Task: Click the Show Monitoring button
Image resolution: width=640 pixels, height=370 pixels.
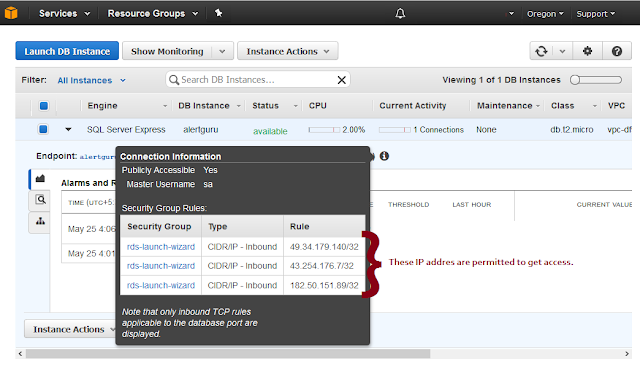Action: click(167, 51)
